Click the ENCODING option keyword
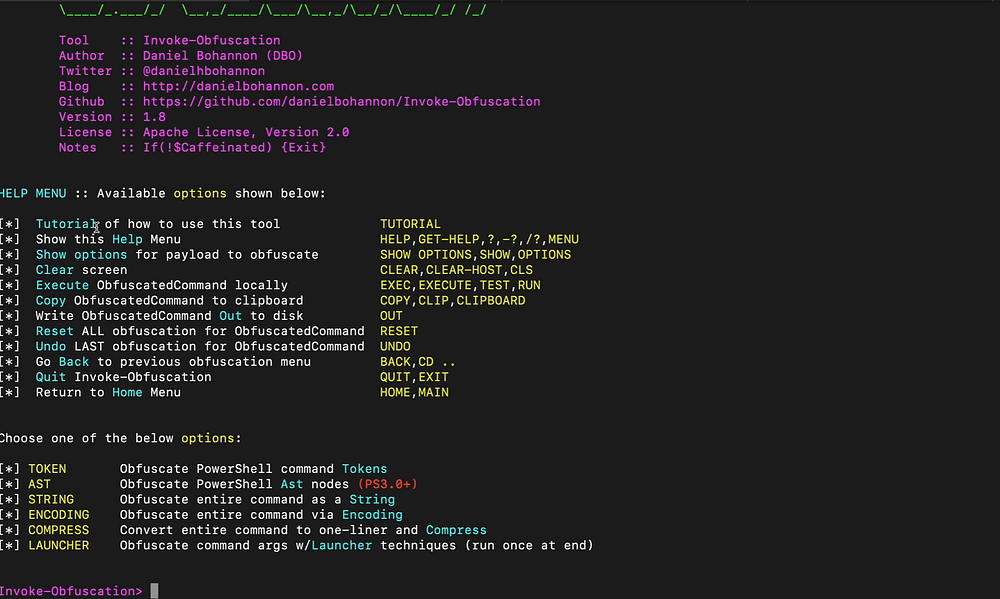The width and height of the screenshot is (1000, 599). pyautogui.click(x=59, y=515)
